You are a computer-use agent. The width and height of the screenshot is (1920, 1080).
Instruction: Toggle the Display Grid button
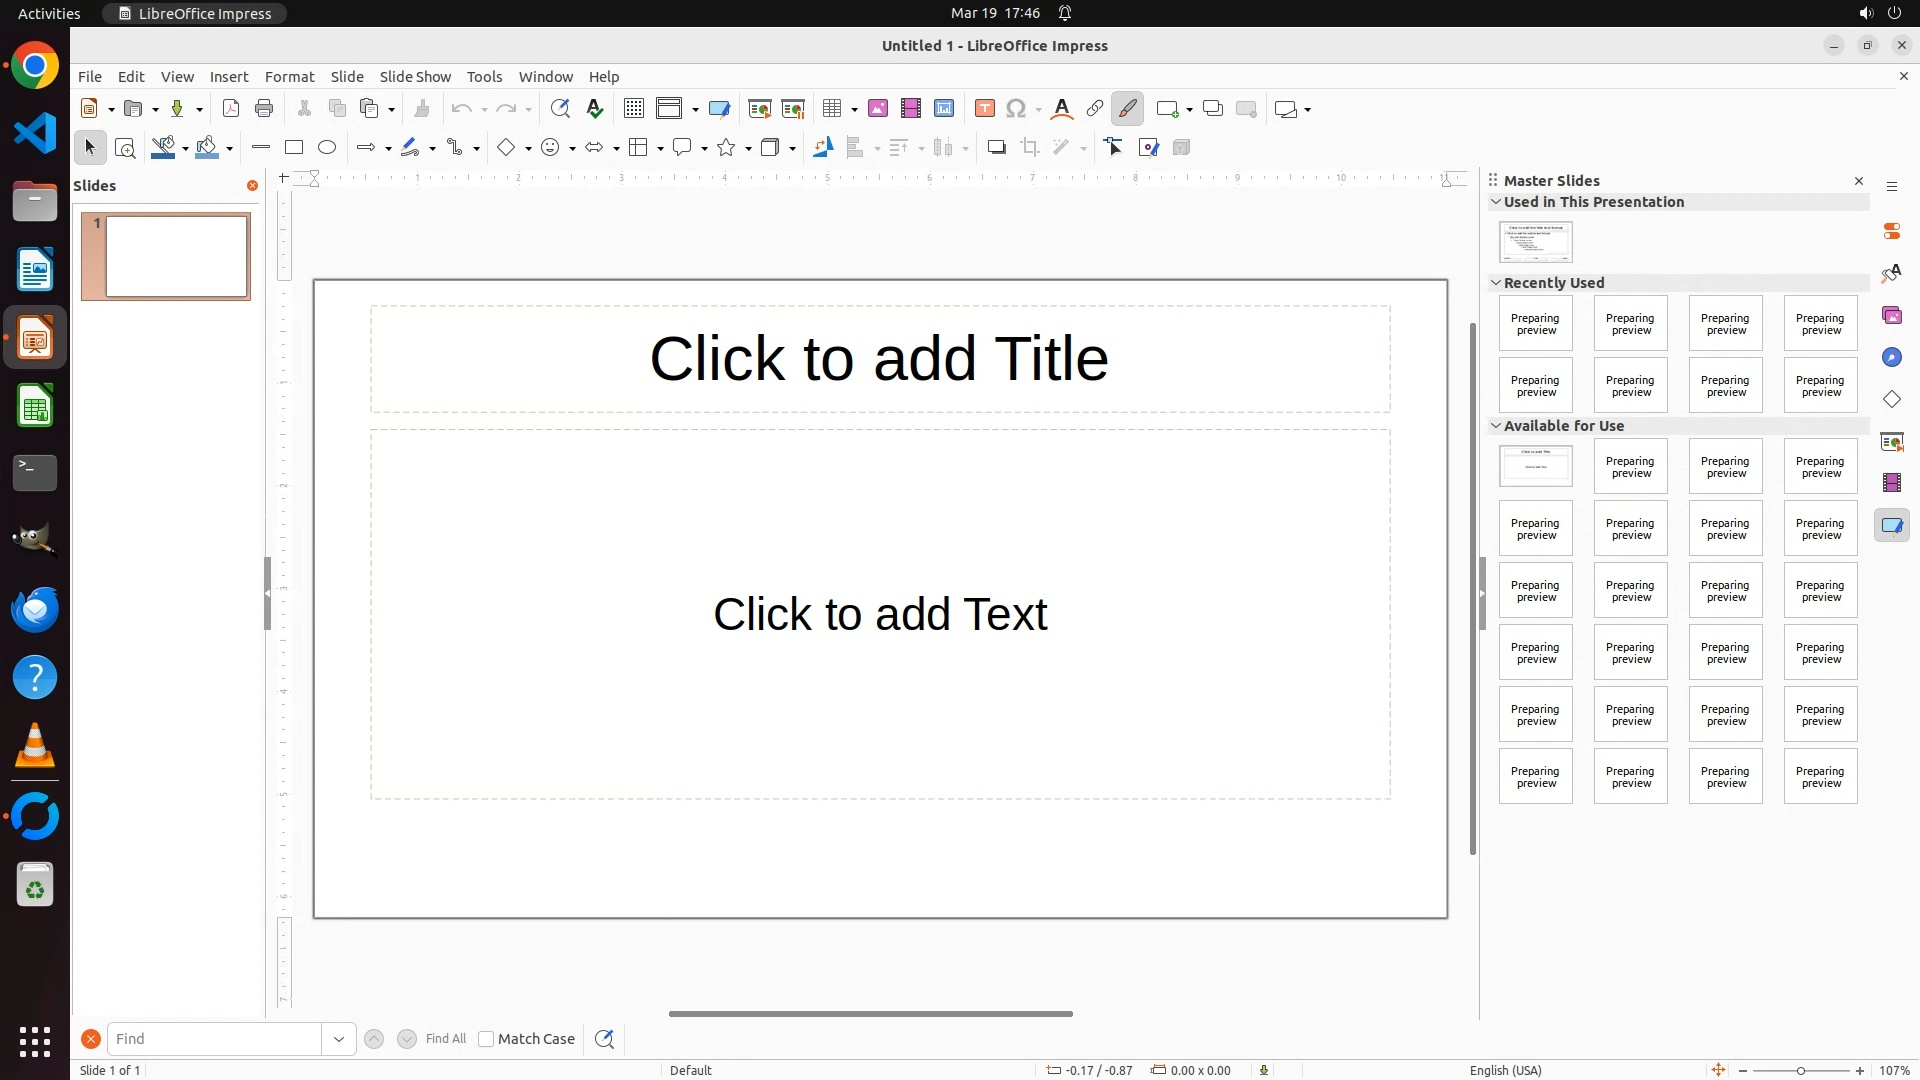[634, 109]
